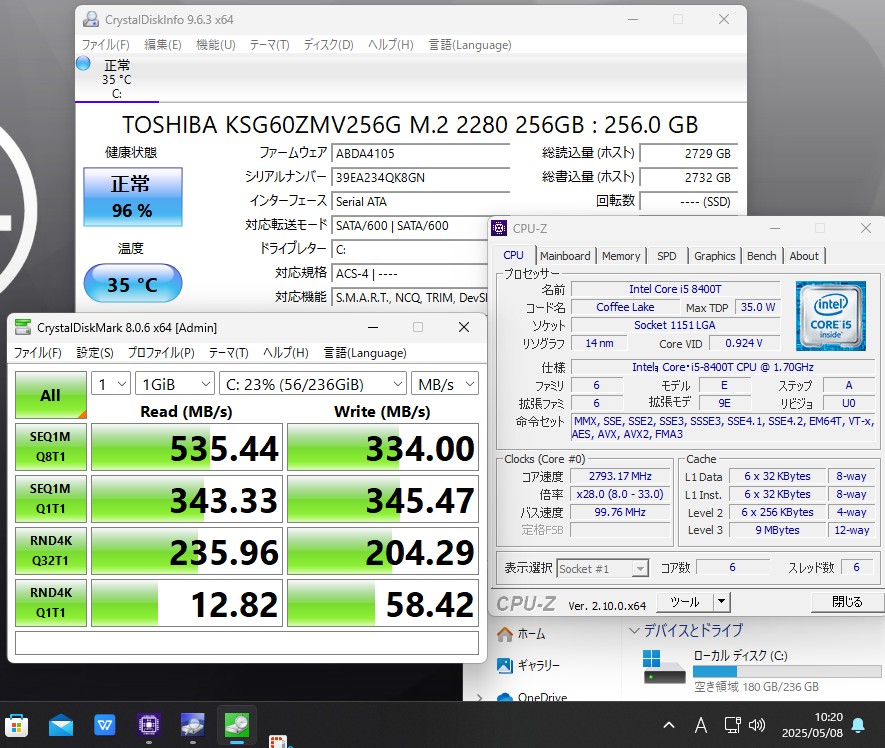The width and height of the screenshot is (885, 748).
Task: Open CrystalDiskMark Profile menu
Action: coord(161,353)
